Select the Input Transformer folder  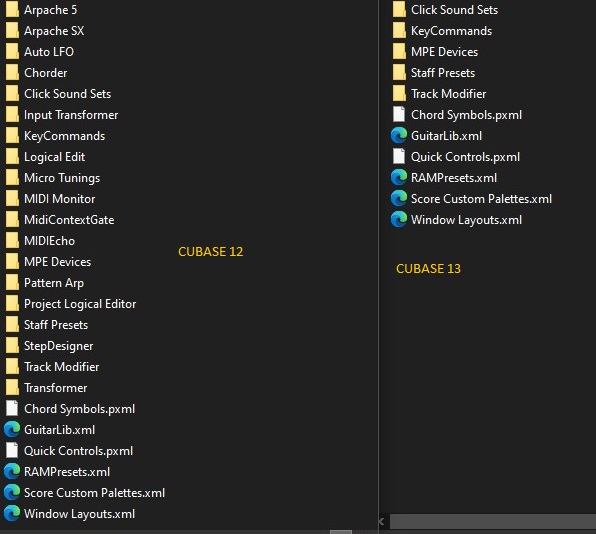[x=71, y=115]
